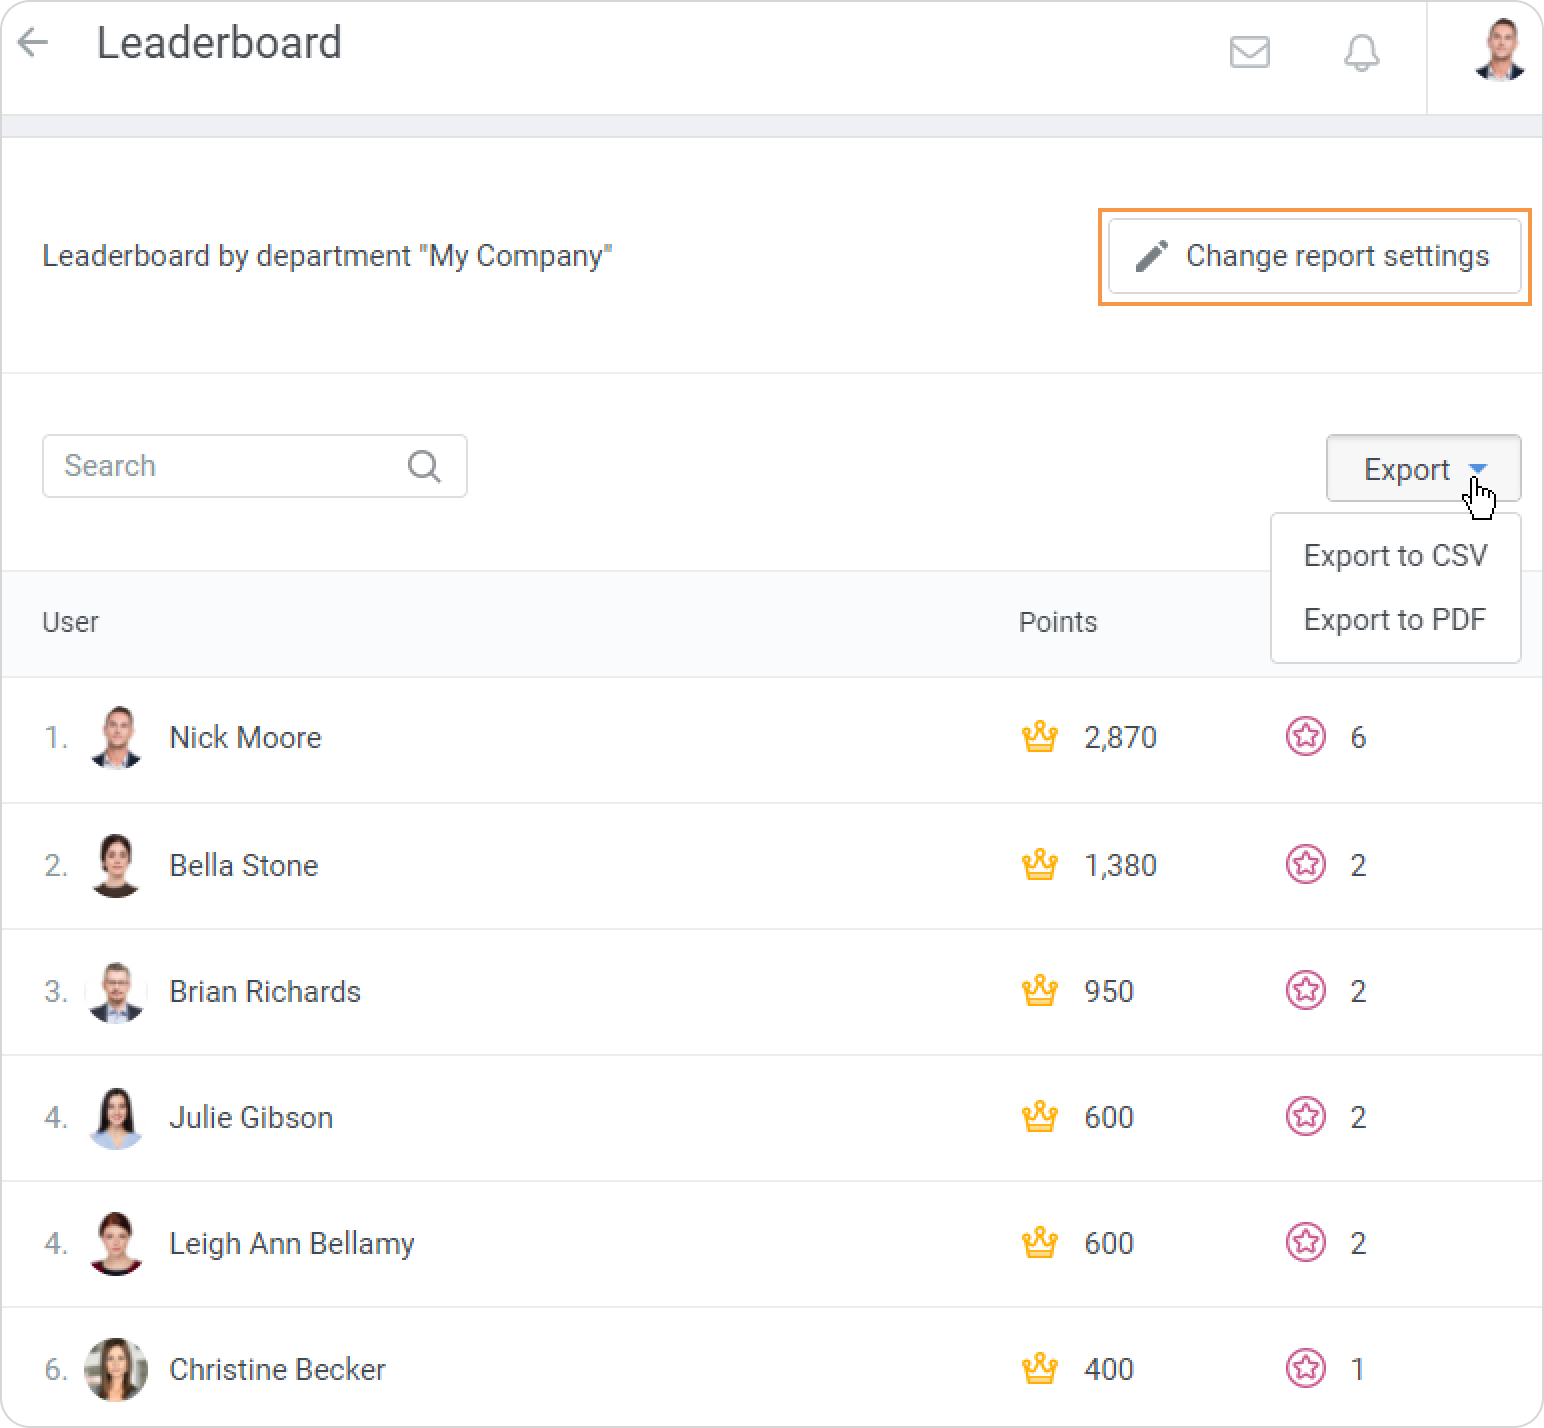This screenshot has height=1428, width=1544.
Task: Click Change report settings button
Action: pyautogui.click(x=1314, y=256)
